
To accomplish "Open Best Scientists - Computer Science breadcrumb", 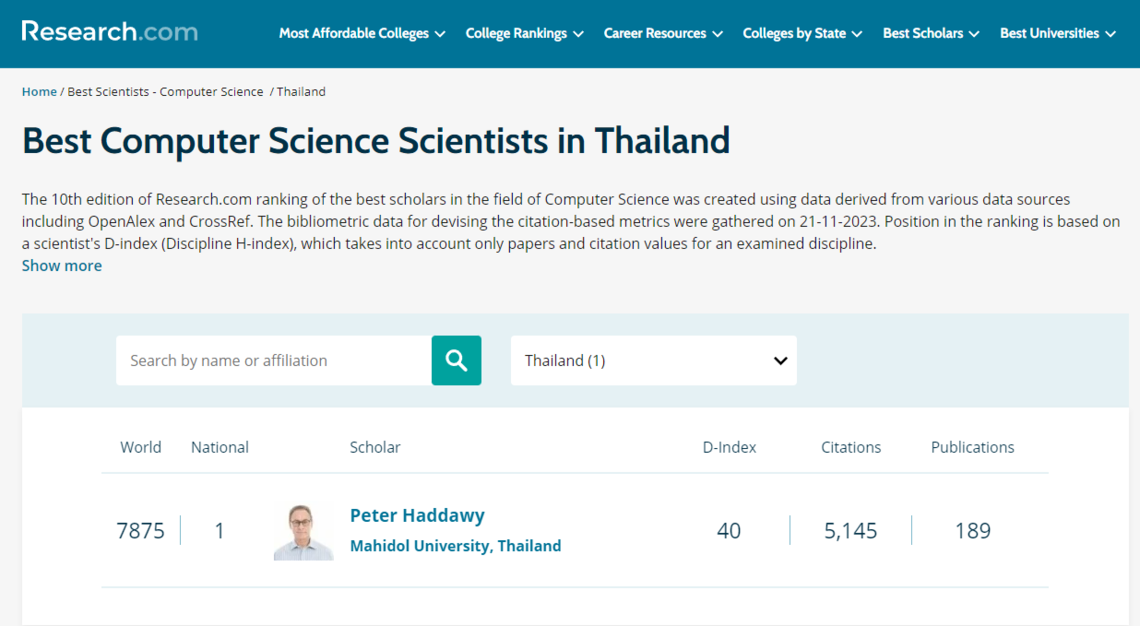I will click(165, 92).
